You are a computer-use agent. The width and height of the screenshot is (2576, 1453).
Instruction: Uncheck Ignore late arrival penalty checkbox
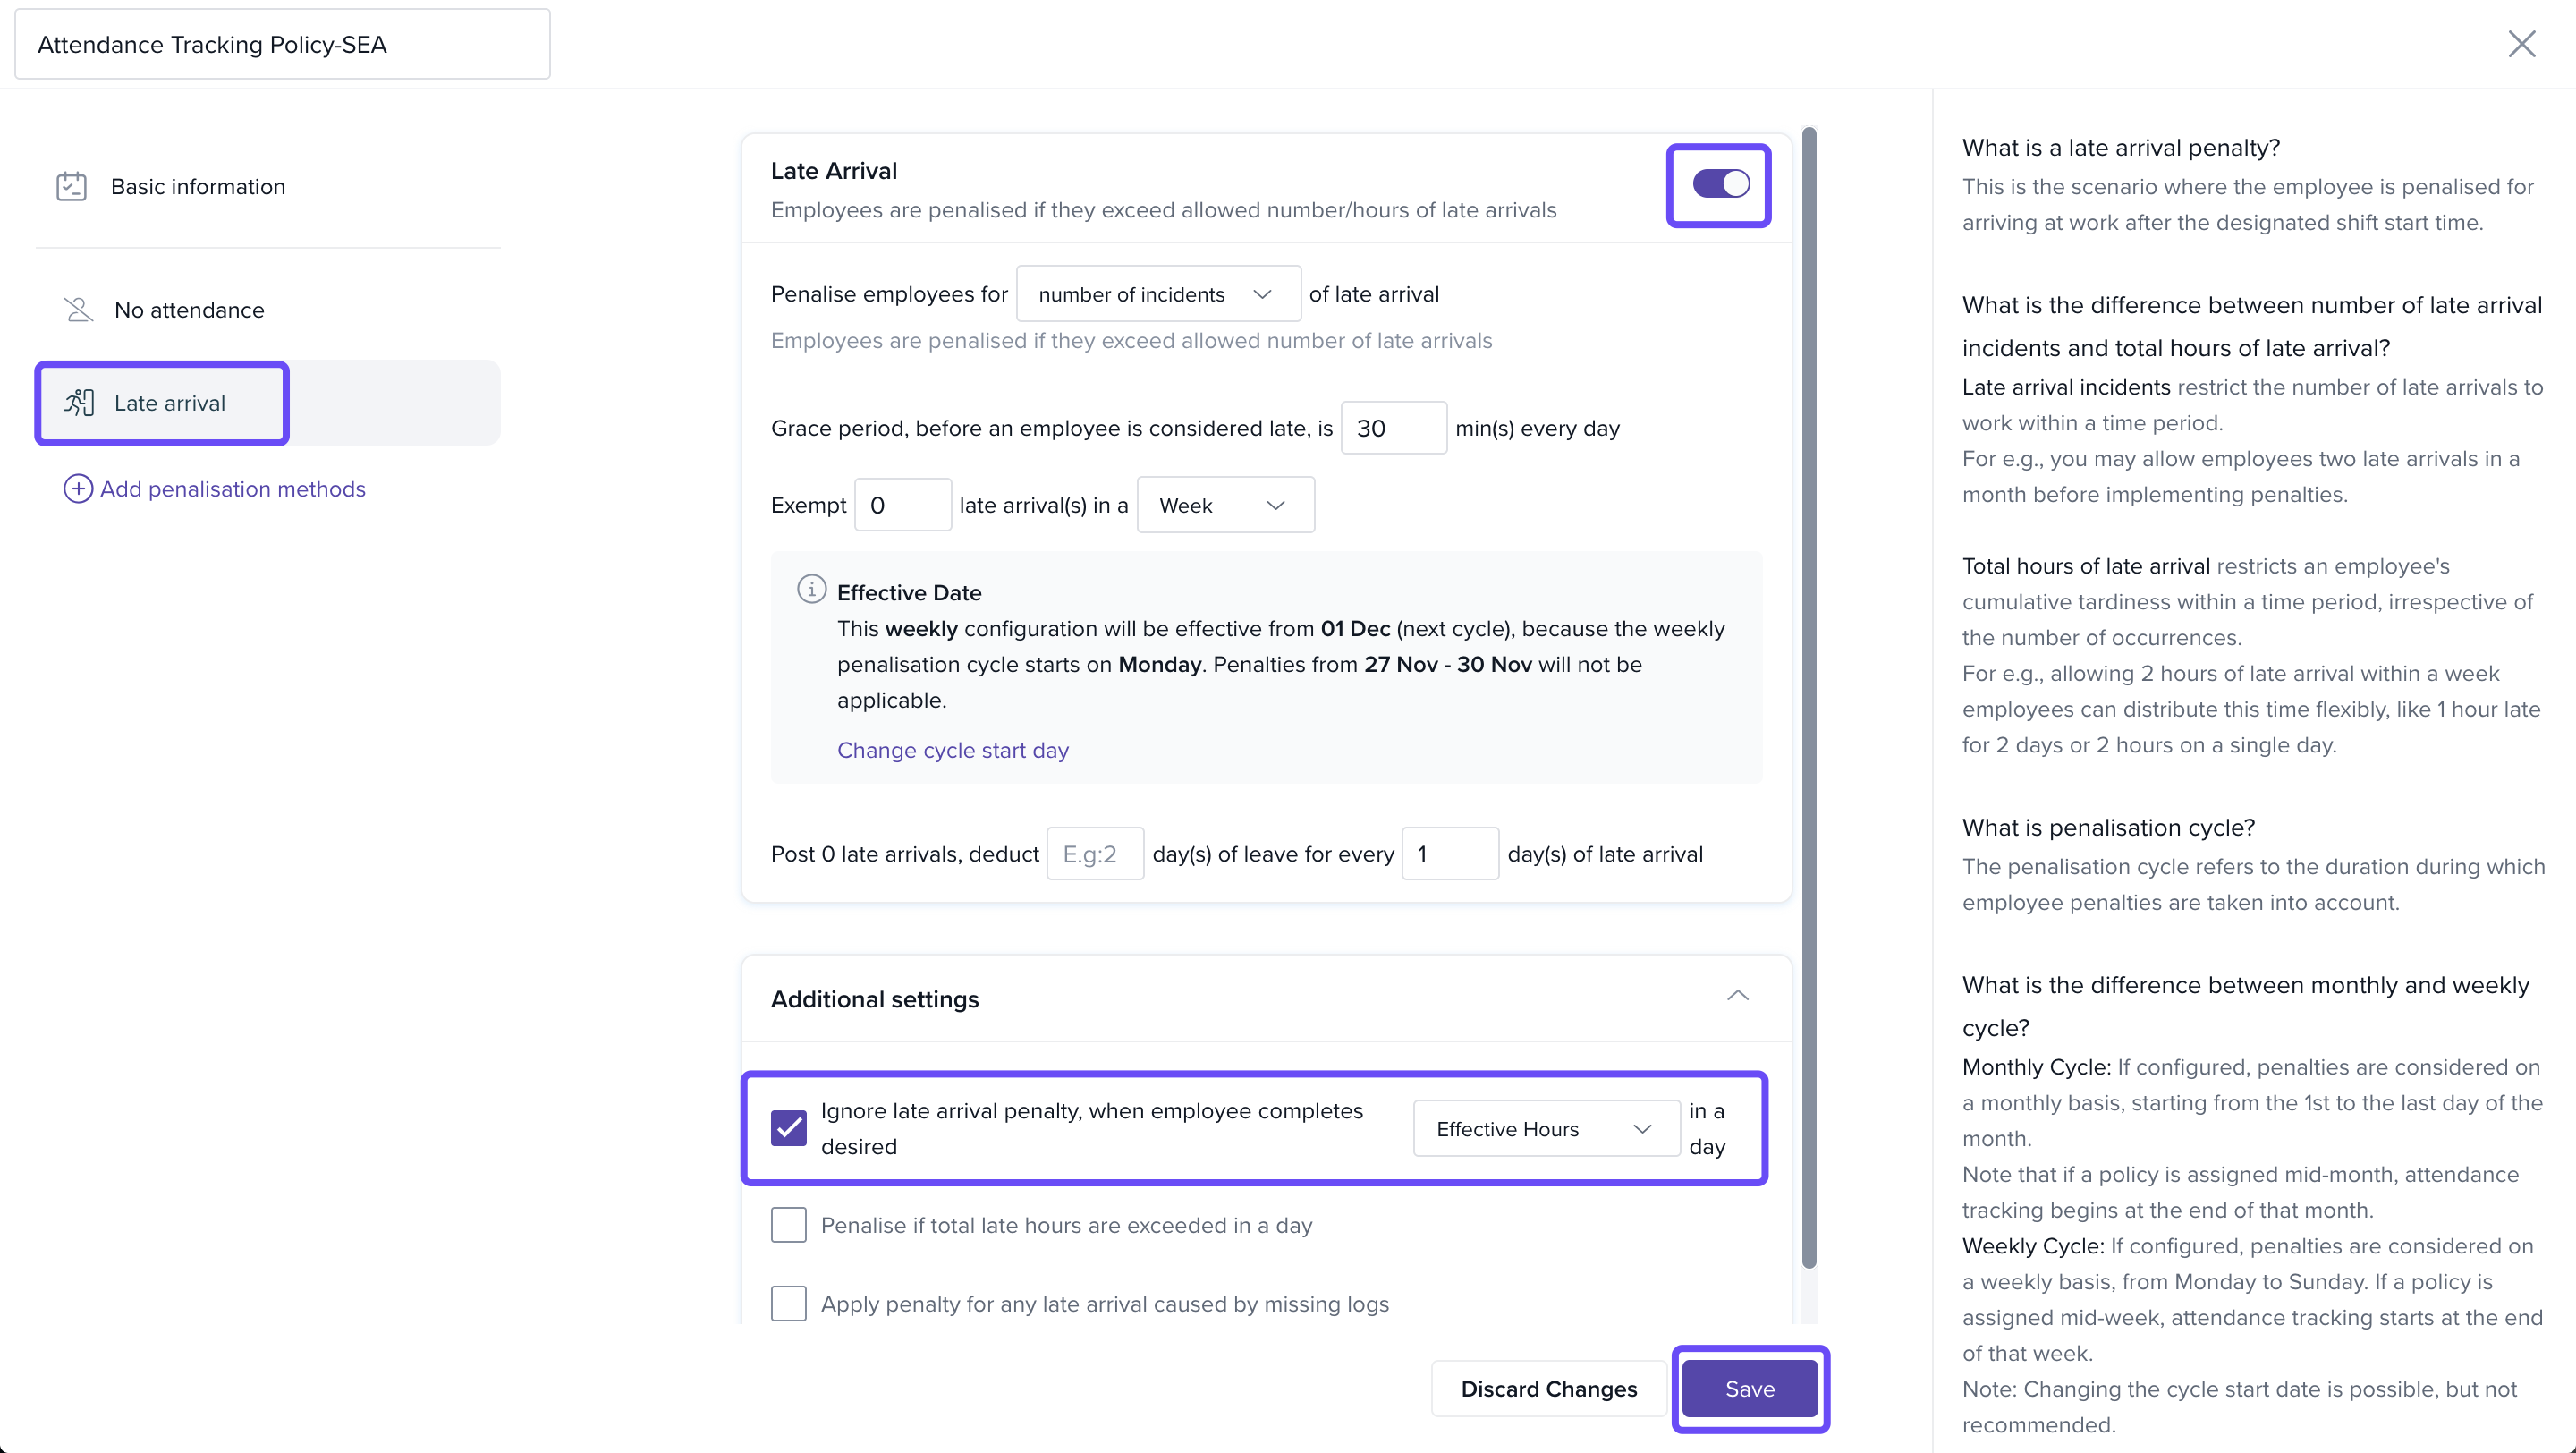(x=788, y=1128)
